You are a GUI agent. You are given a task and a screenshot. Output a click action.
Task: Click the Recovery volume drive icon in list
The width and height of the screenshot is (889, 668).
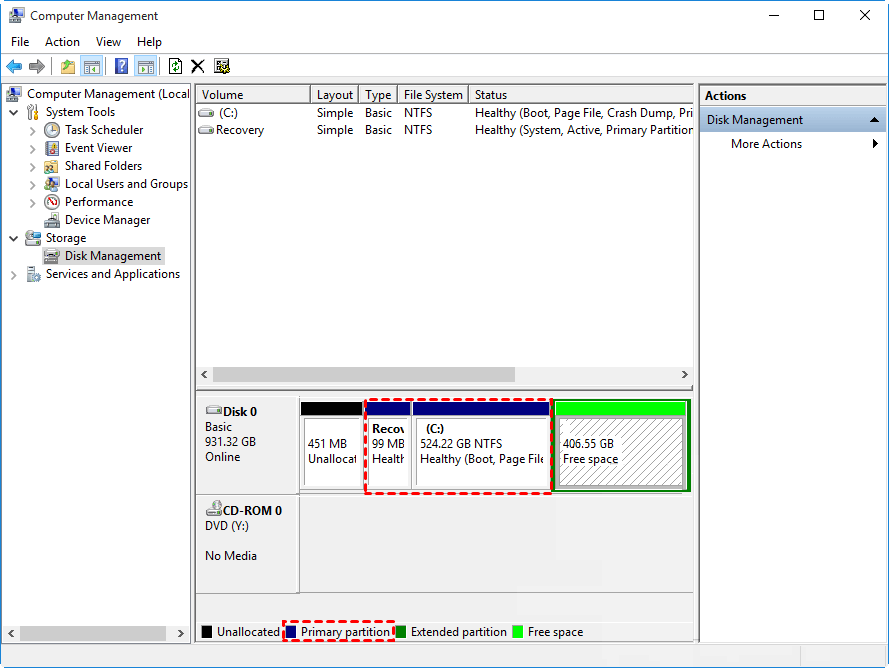[206, 130]
